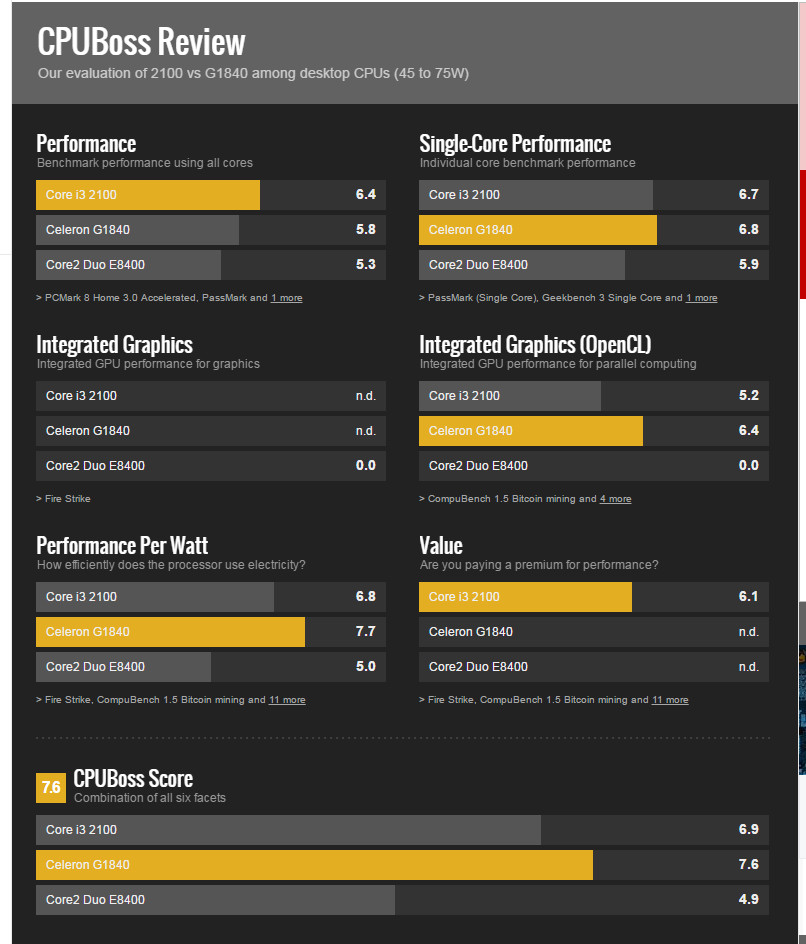Expand '11 more' benchmarks under Value
Image resolution: width=806 pixels, height=944 pixels.
tap(670, 700)
